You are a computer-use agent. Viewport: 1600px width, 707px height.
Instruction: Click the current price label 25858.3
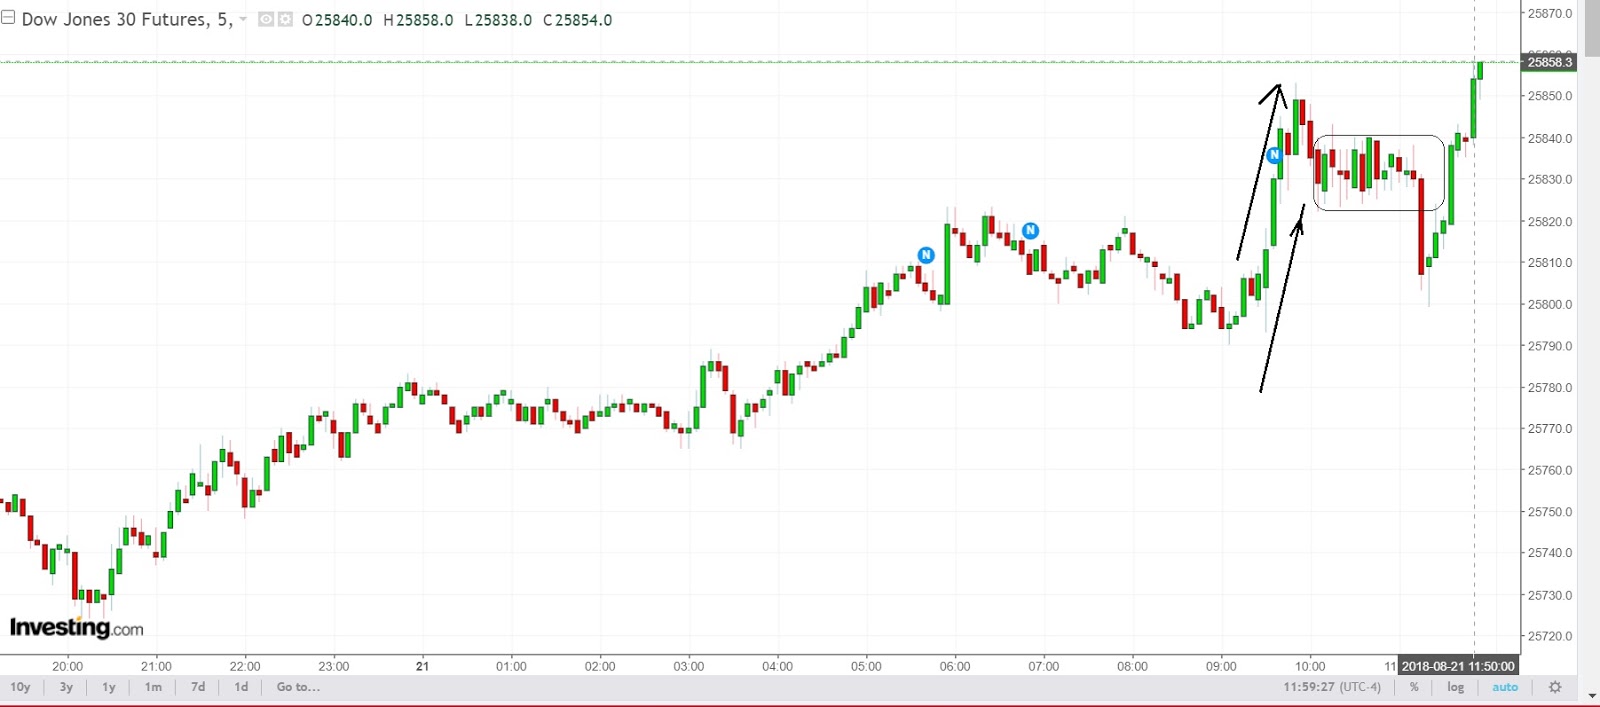1550,62
